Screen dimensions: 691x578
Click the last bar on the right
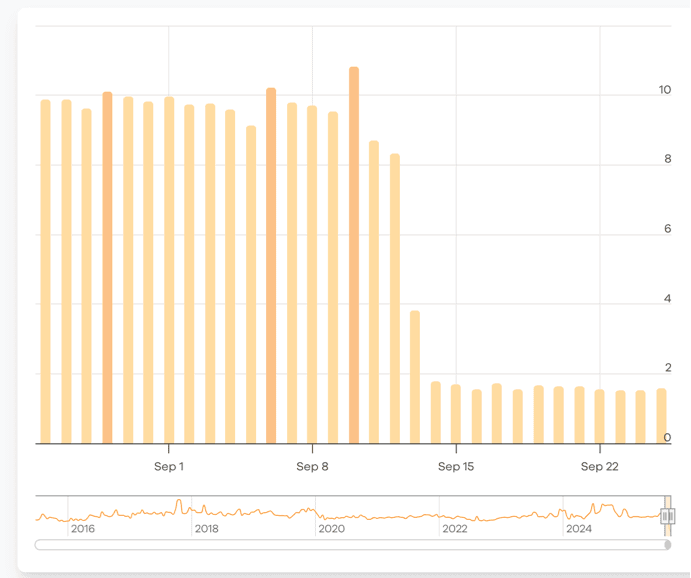coord(661,416)
